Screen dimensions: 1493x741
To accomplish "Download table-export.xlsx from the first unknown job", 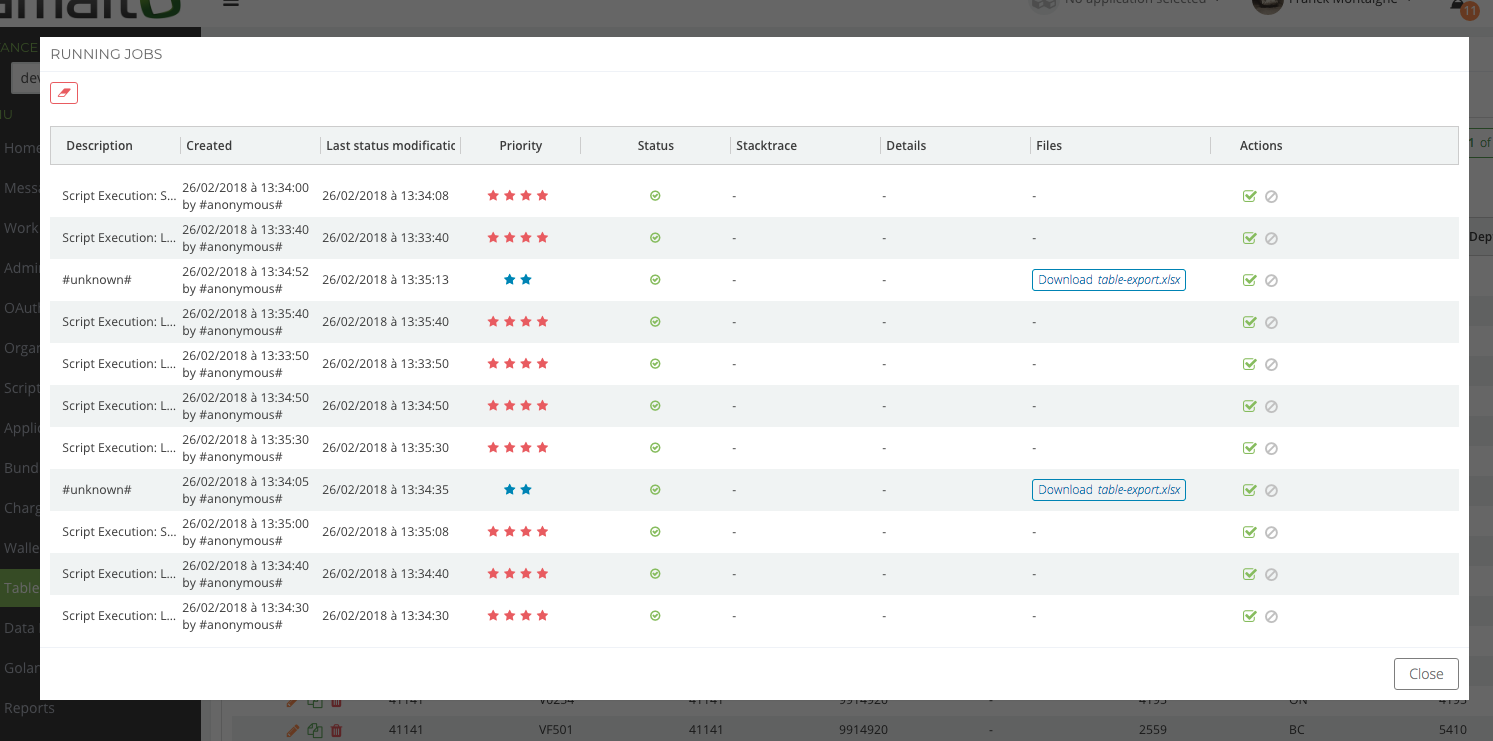I will pyautogui.click(x=1108, y=280).
